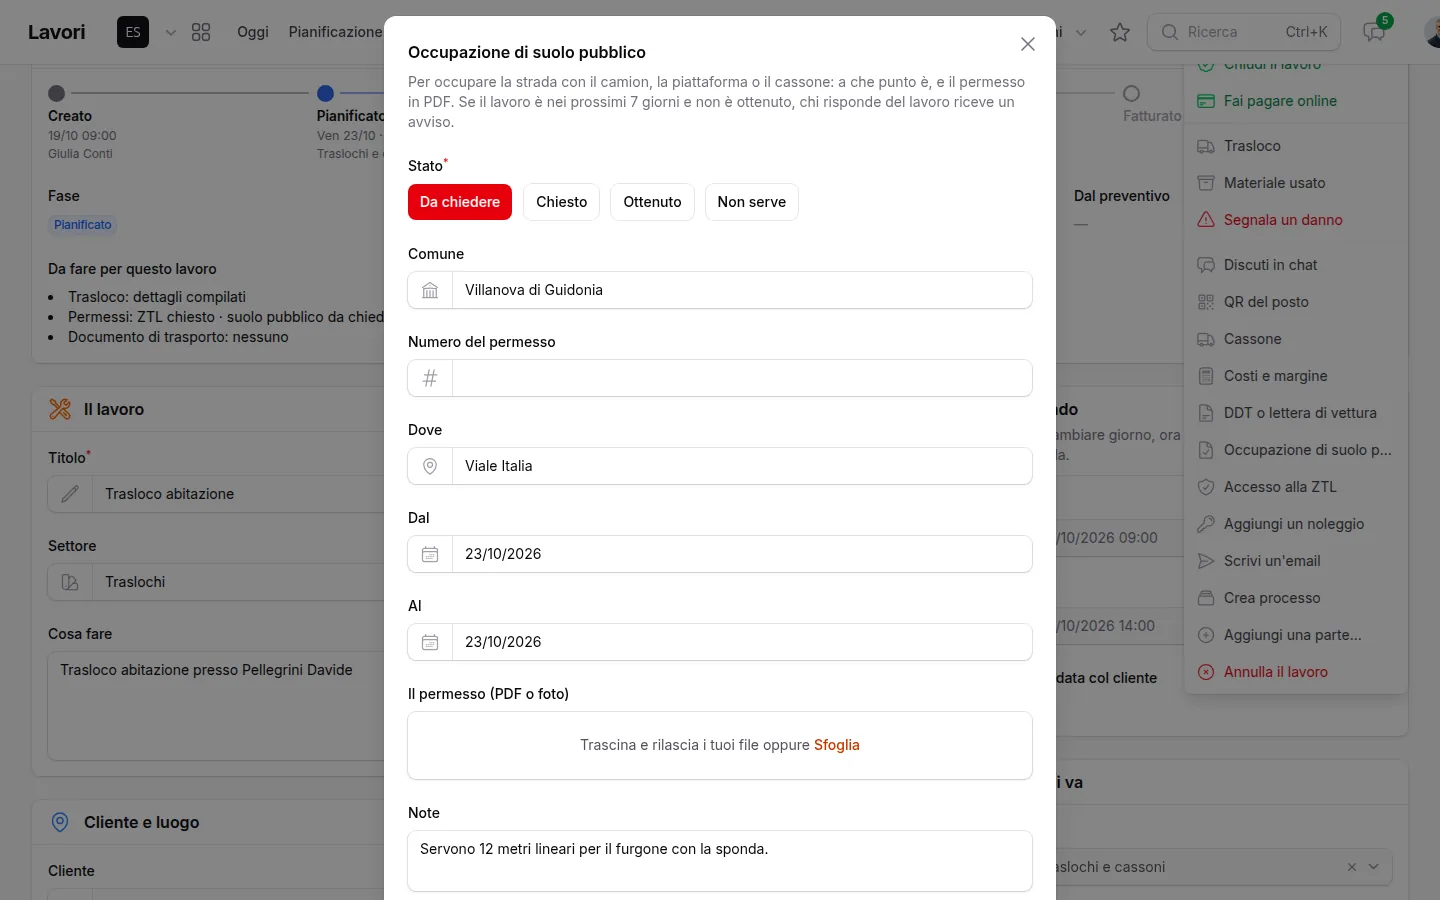This screenshot has height=900, width=1440.
Task: Click the Sfoglia link to upload permit
Action: (x=837, y=745)
